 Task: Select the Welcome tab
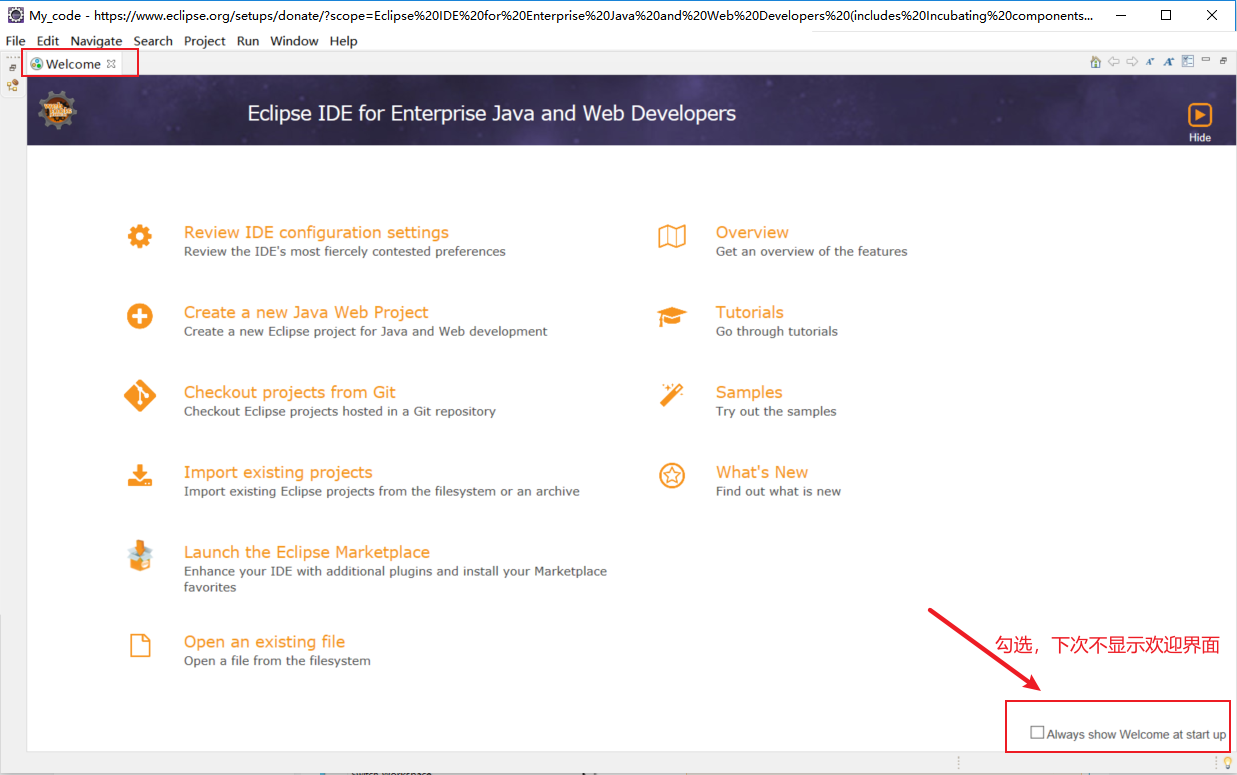click(x=73, y=64)
